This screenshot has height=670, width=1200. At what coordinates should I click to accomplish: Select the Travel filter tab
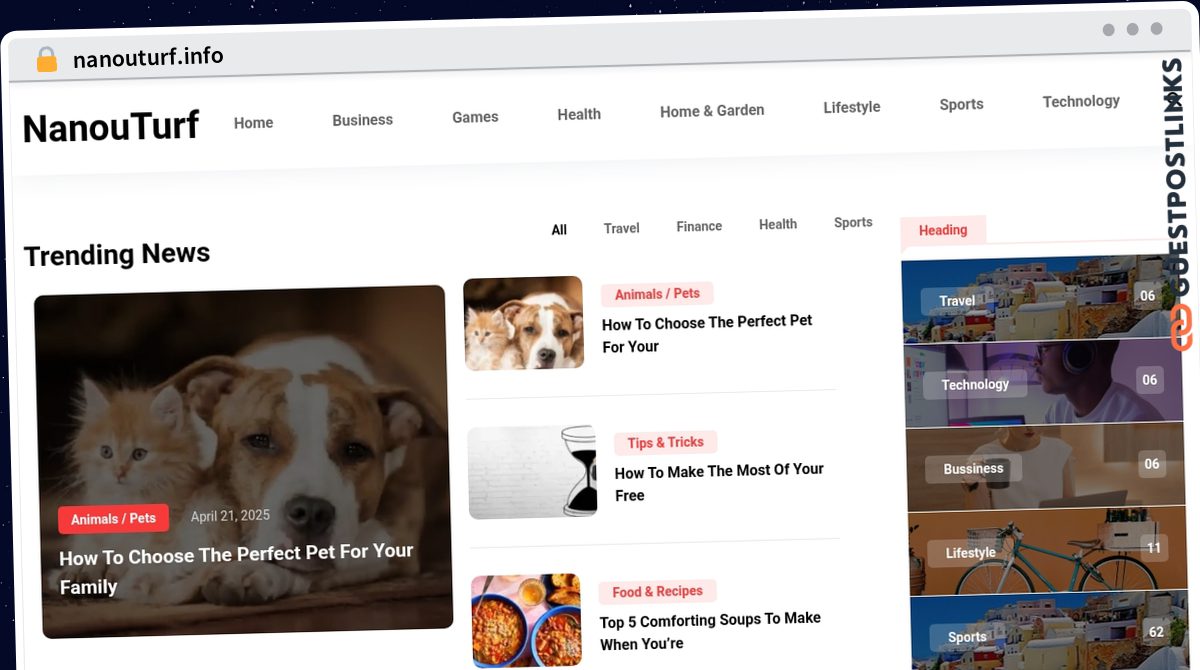[621, 228]
